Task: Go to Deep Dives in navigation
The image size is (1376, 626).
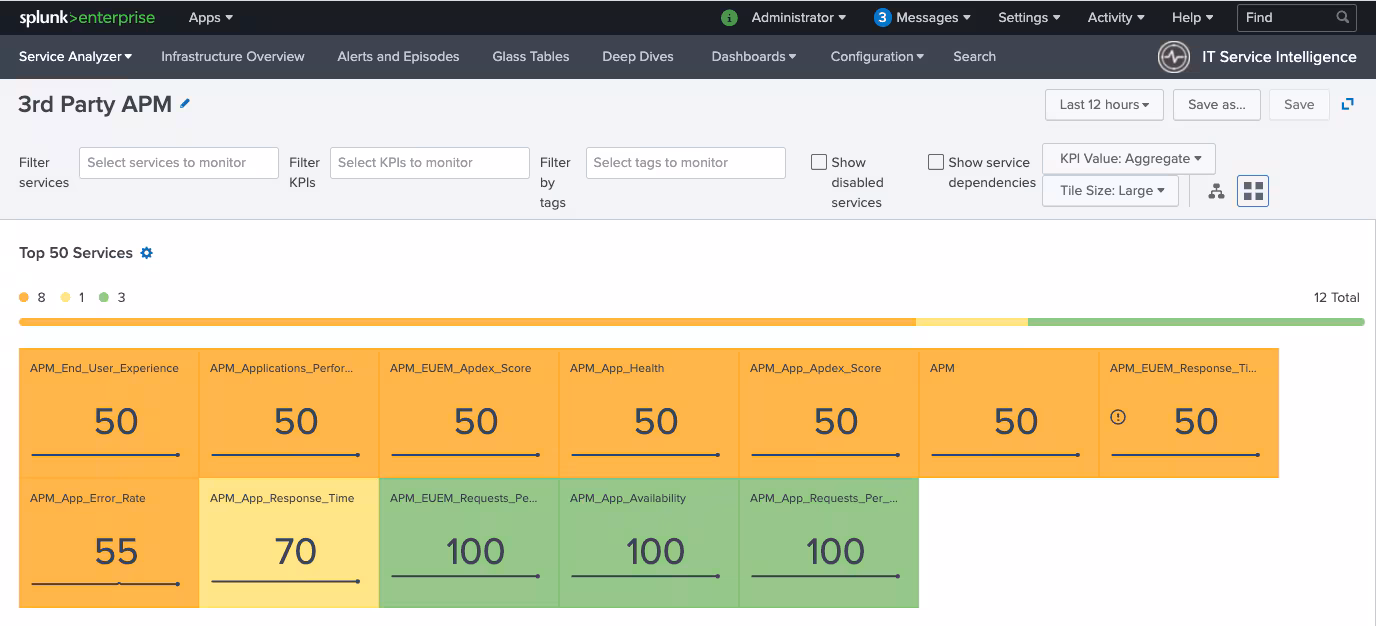Action: 637,57
